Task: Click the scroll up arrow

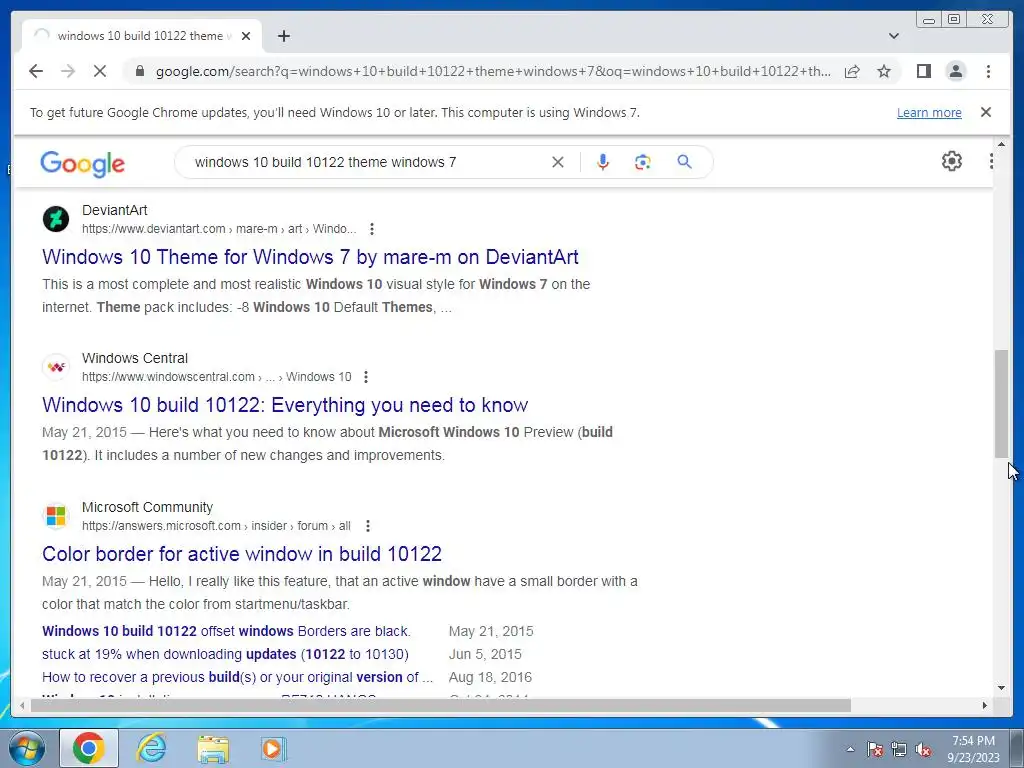Action: [x=1001, y=144]
